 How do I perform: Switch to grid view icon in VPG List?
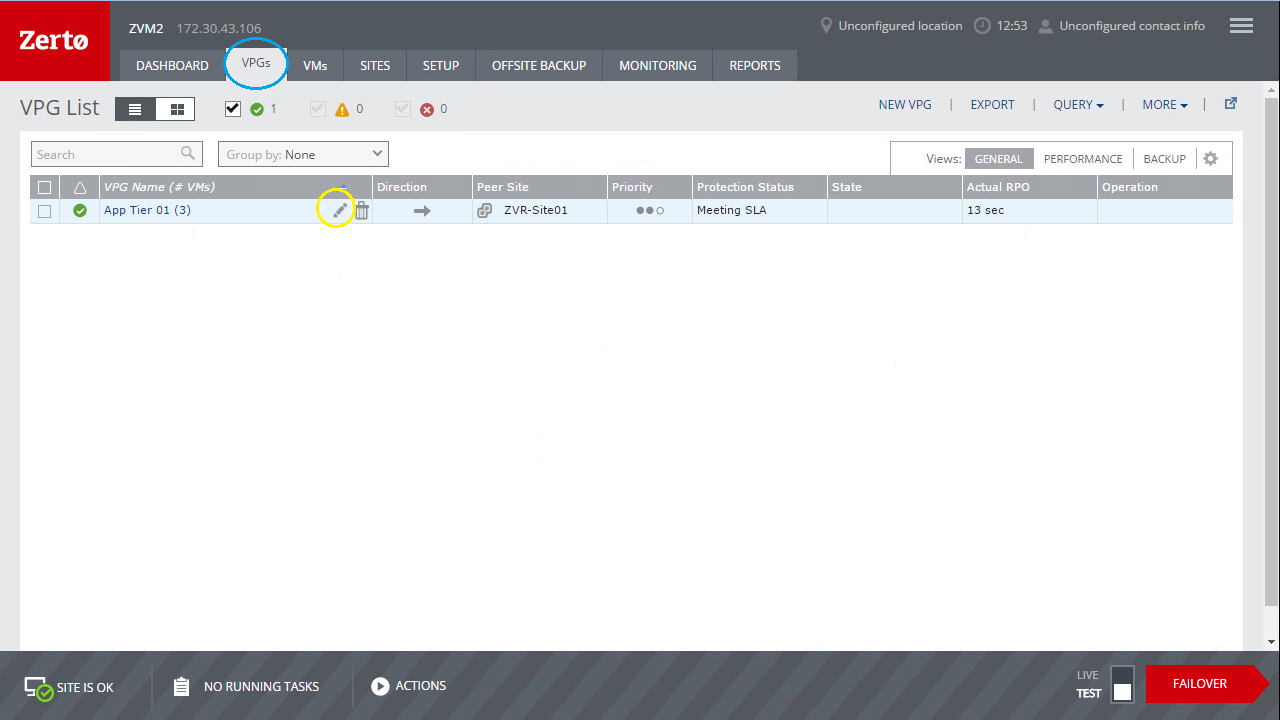[177, 109]
